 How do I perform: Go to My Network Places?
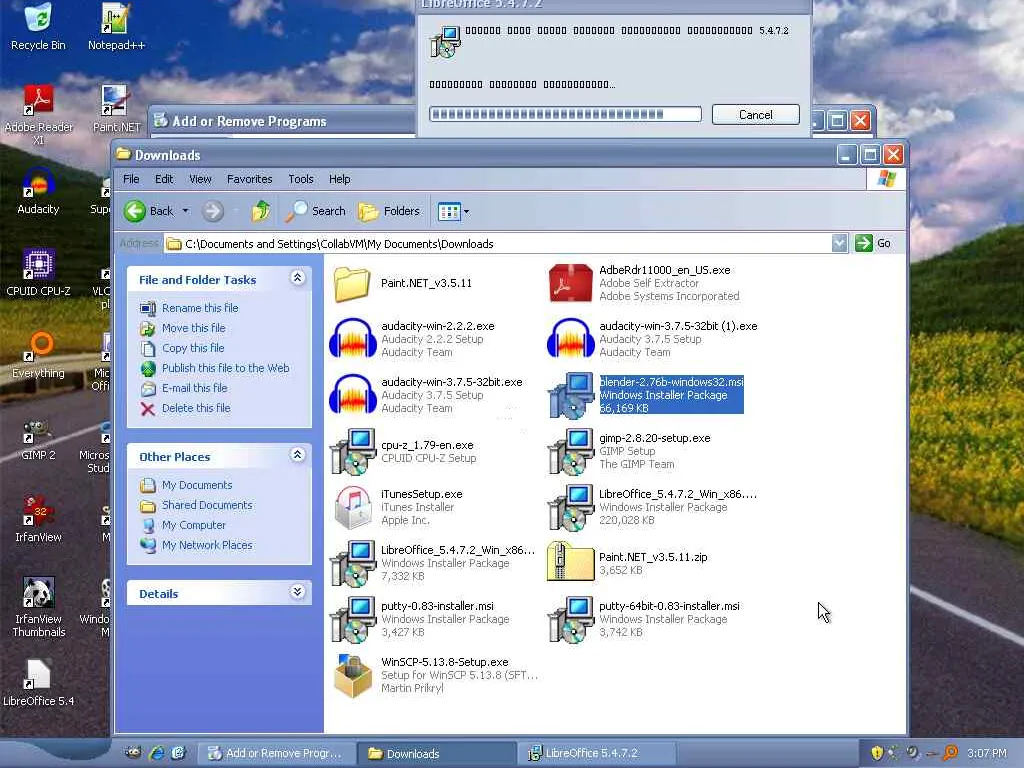tap(206, 545)
